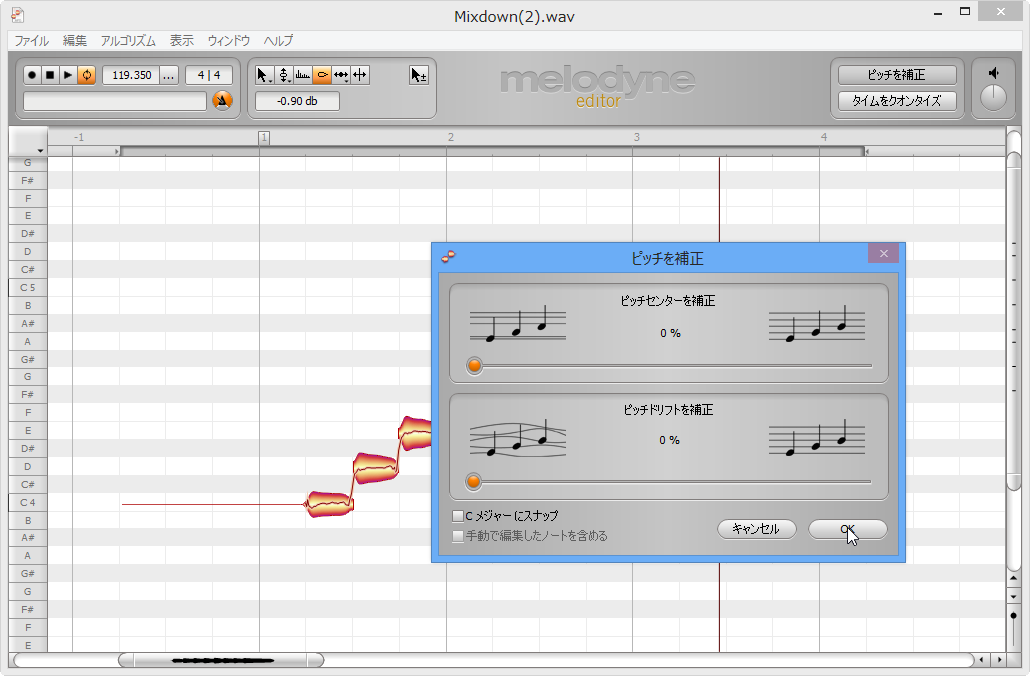Click the C 5 label in pitch ruler
Image resolution: width=1030 pixels, height=676 pixels.
[x=28, y=288]
